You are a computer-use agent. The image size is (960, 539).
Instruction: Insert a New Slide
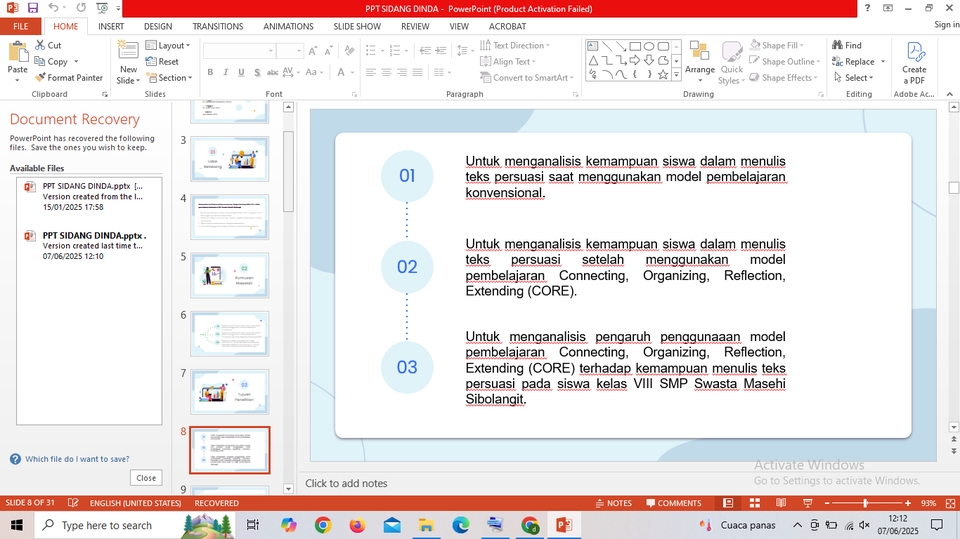pos(129,63)
